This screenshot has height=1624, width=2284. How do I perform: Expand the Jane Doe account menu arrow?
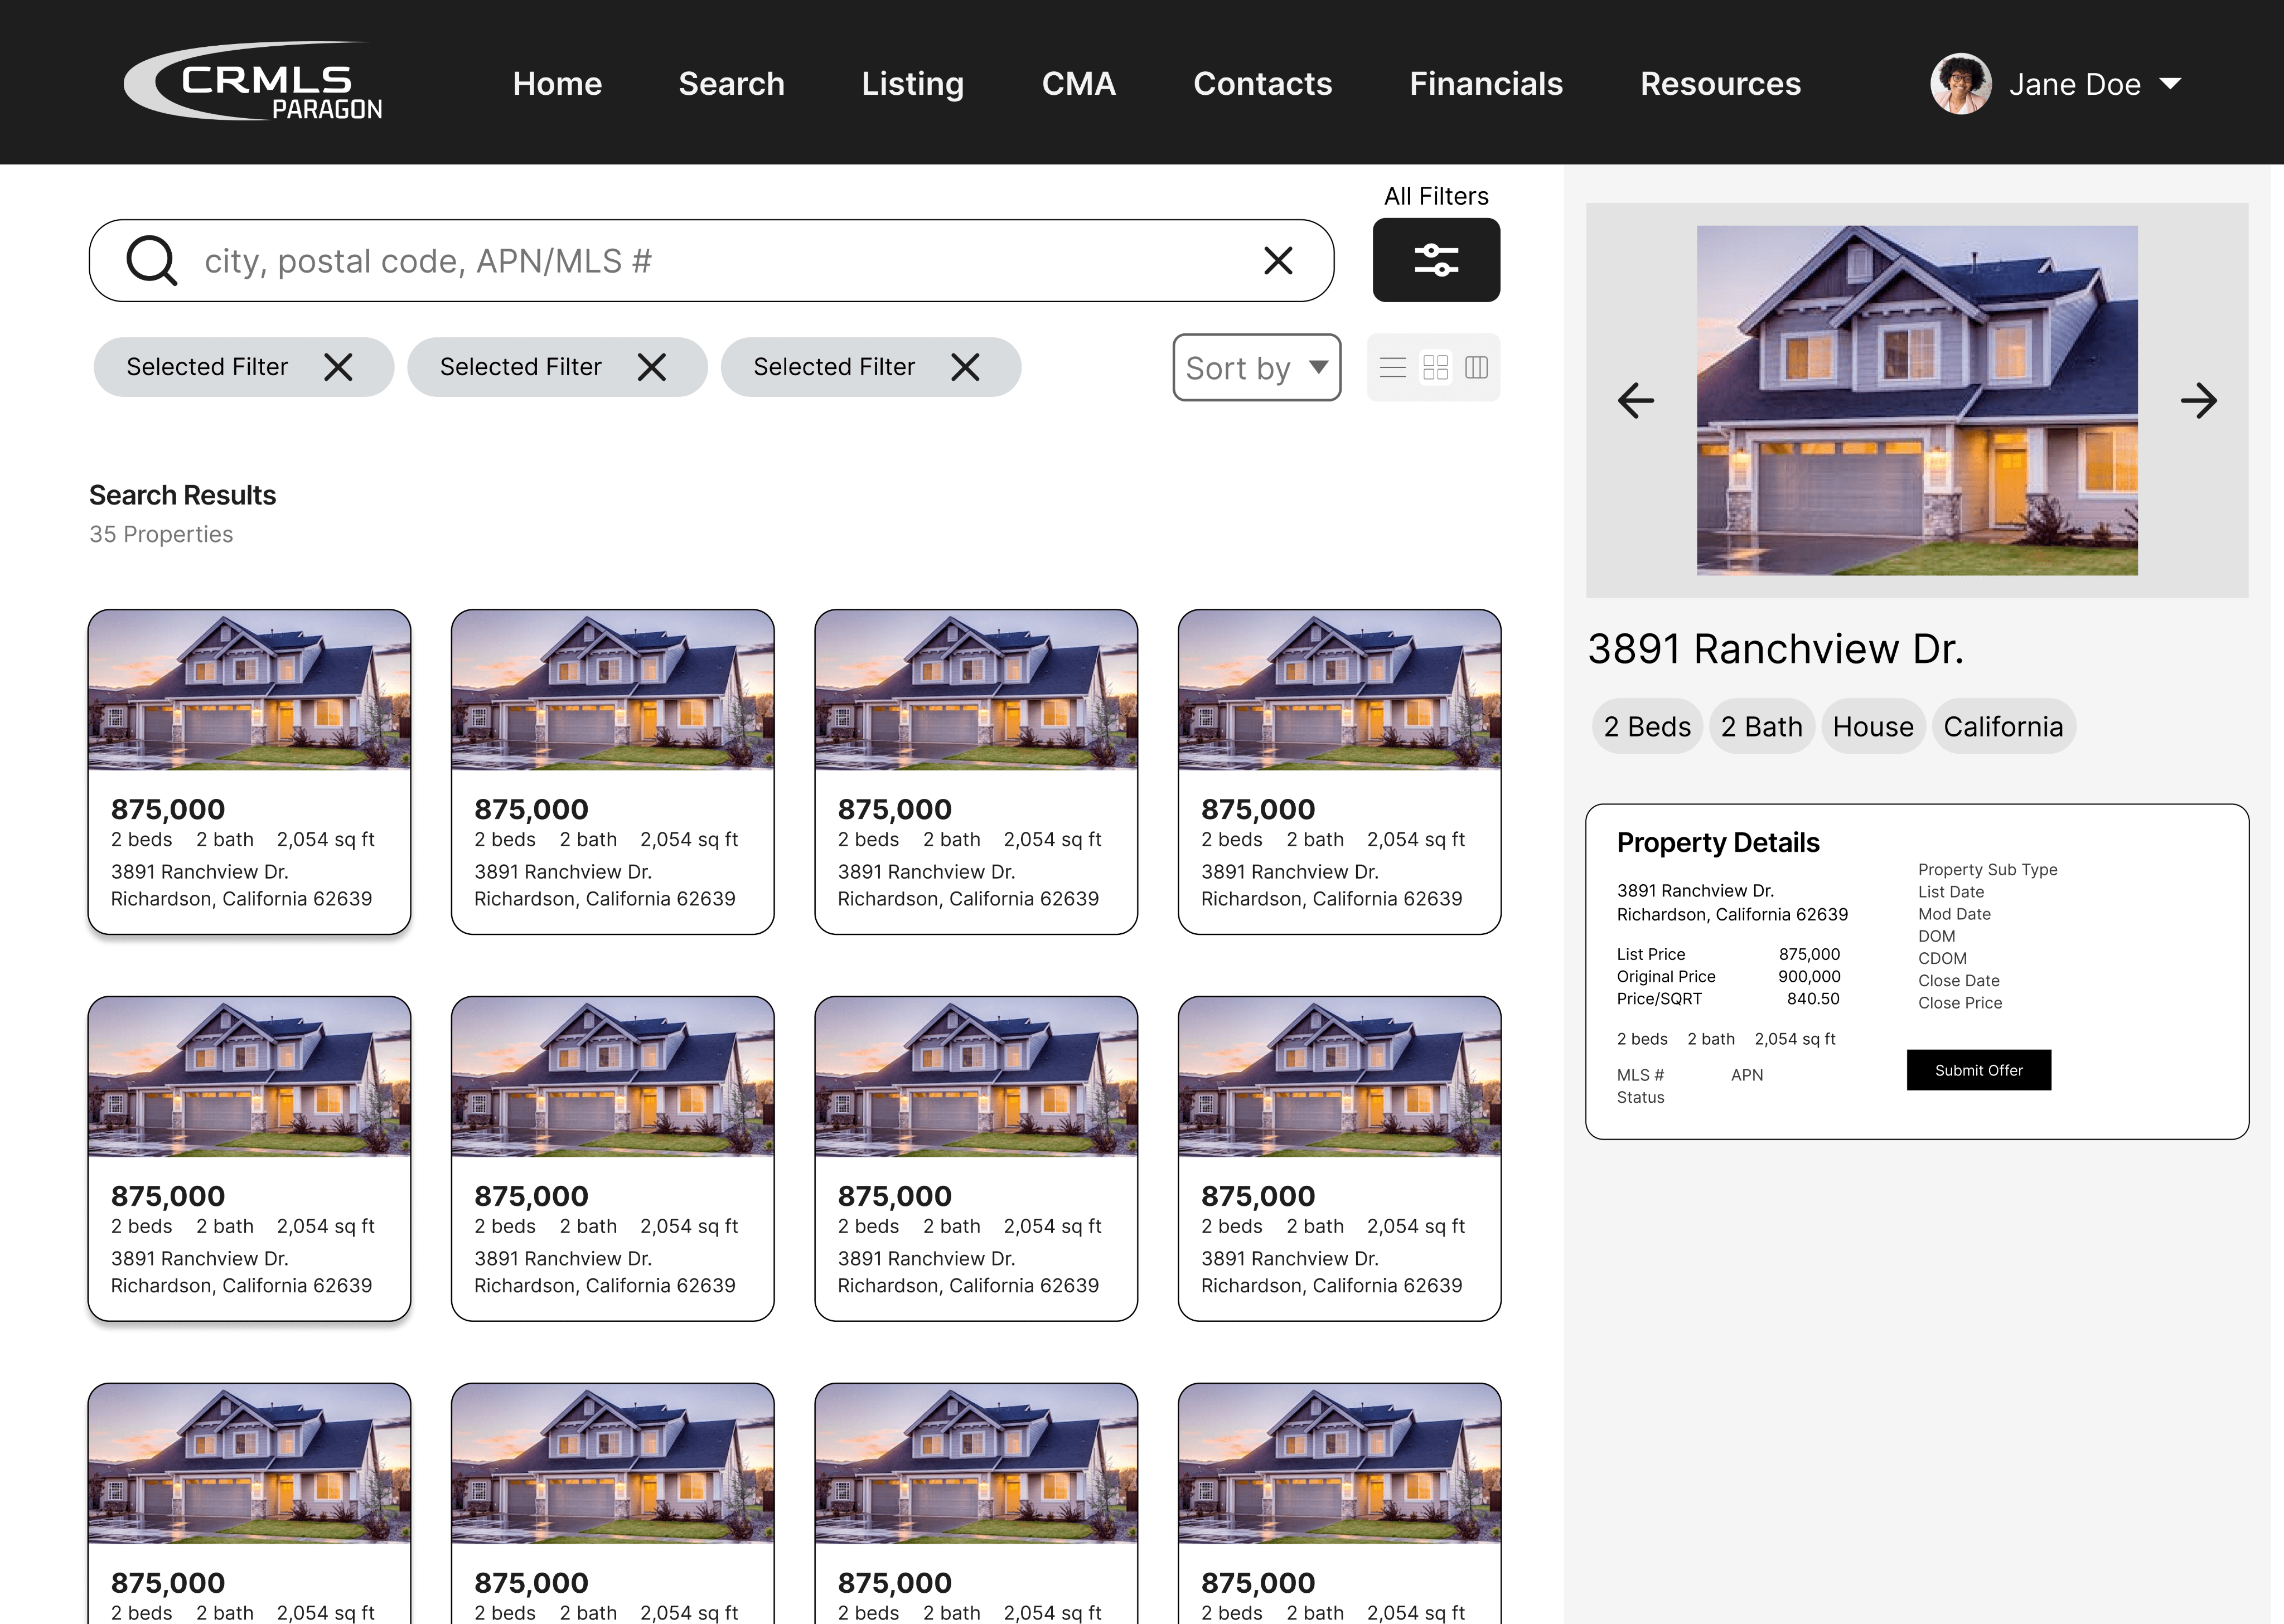(x=2170, y=84)
